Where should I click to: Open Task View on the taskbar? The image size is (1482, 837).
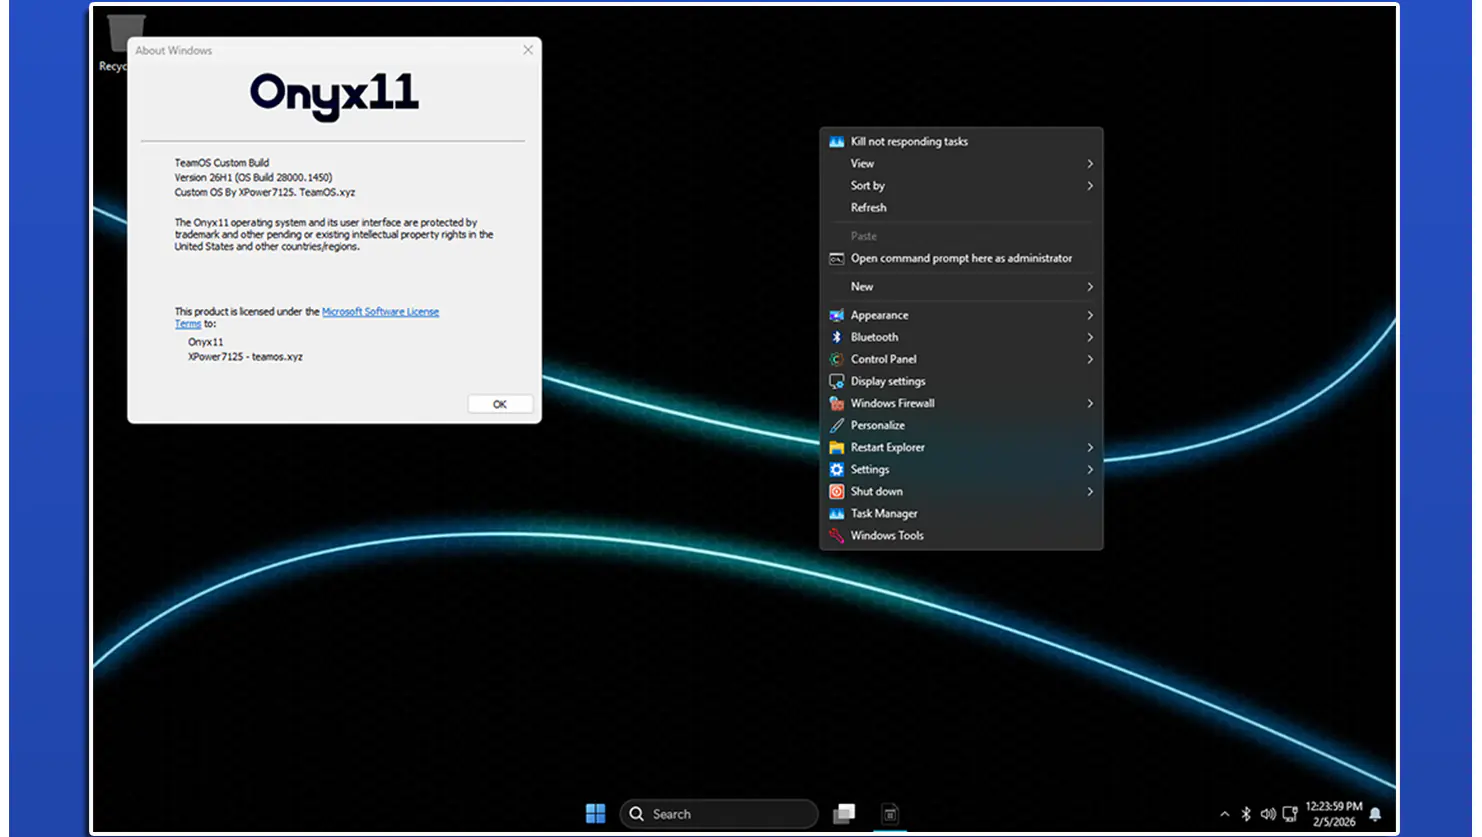pos(844,814)
